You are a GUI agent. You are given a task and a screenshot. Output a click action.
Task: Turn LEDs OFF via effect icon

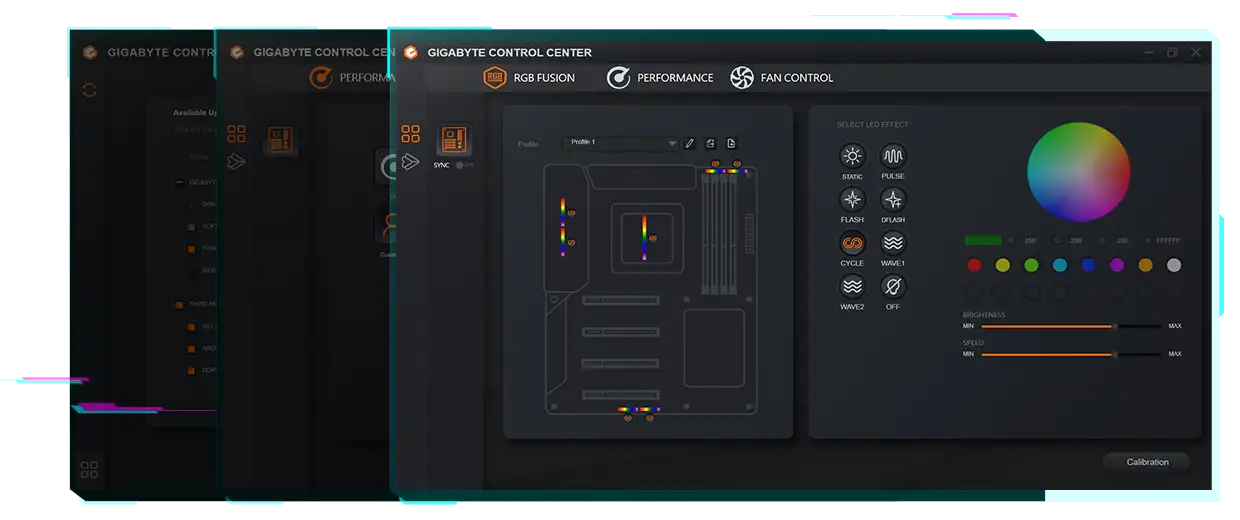pos(893,287)
